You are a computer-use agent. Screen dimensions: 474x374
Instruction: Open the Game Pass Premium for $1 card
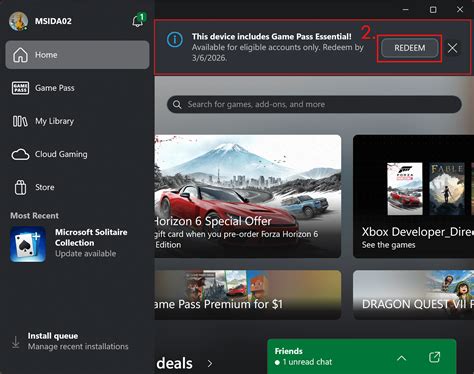point(248,295)
